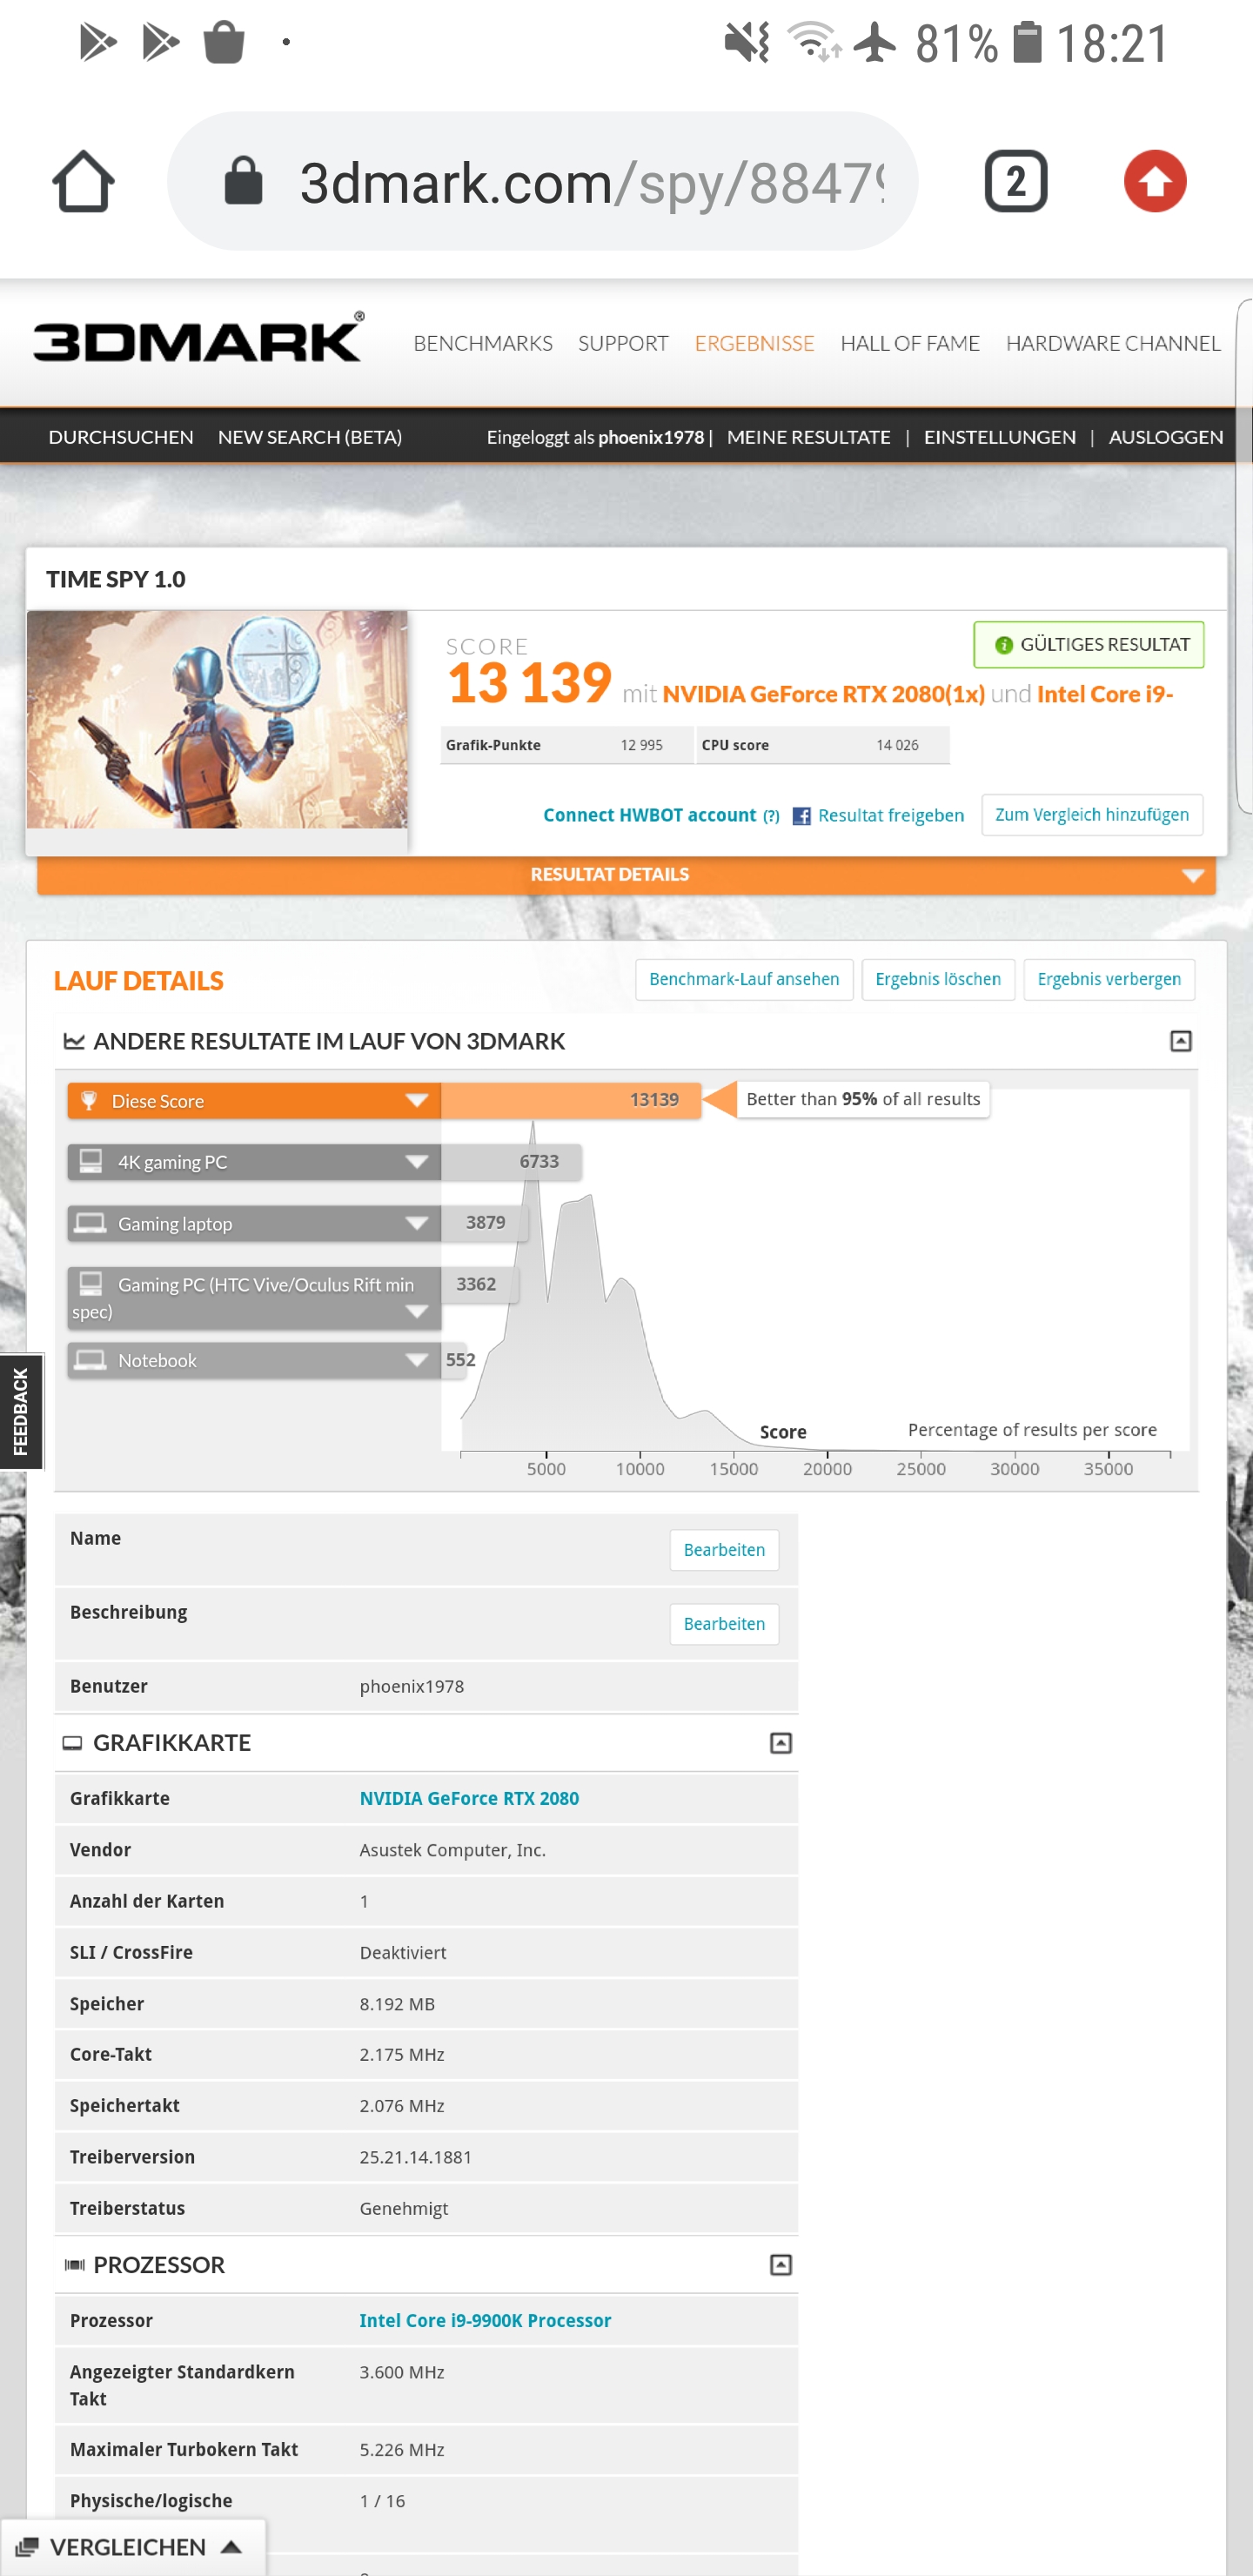Collapse the Andere Resultate section square icon
The image size is (1253, 2576).
click(1180, 1041)
